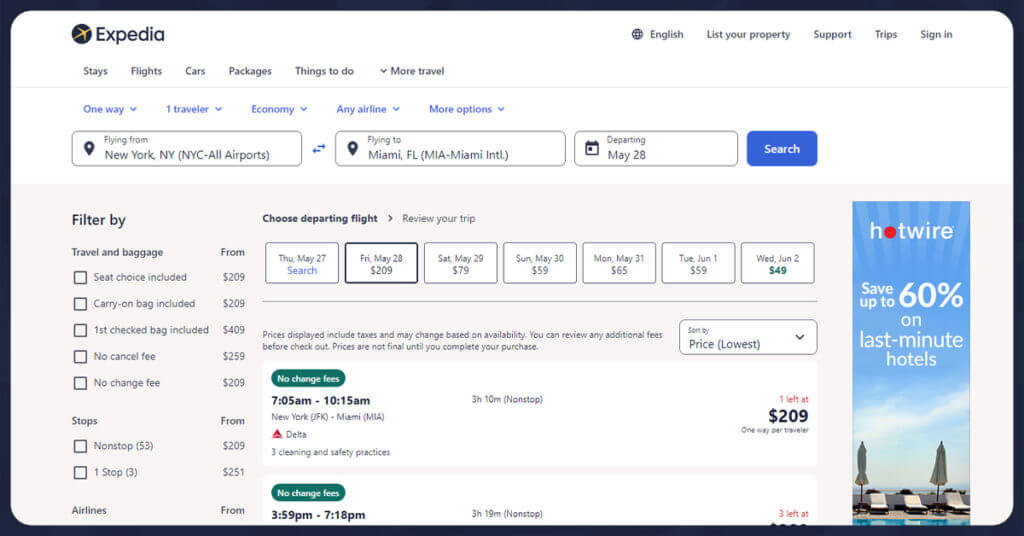Click the Departing May 28 field
The image size is (1024, 536).
point(656,149)
